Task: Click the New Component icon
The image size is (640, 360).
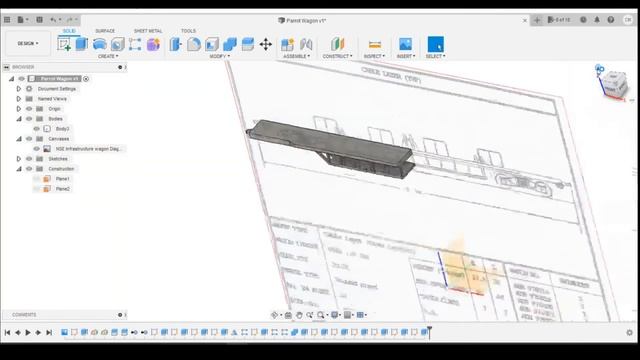Action: click(287, 44)
